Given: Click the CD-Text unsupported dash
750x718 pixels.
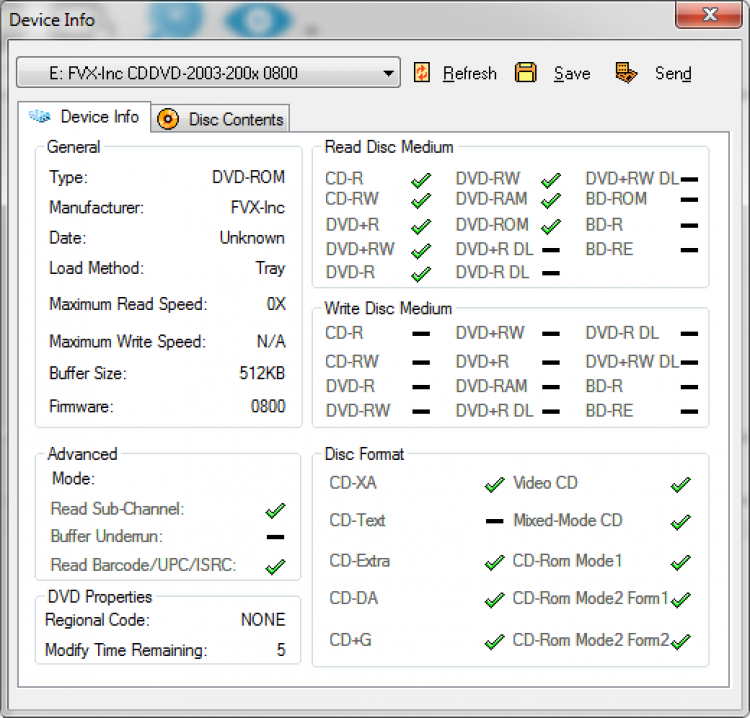Looking at the screenshot, I should tap(495, 521).
